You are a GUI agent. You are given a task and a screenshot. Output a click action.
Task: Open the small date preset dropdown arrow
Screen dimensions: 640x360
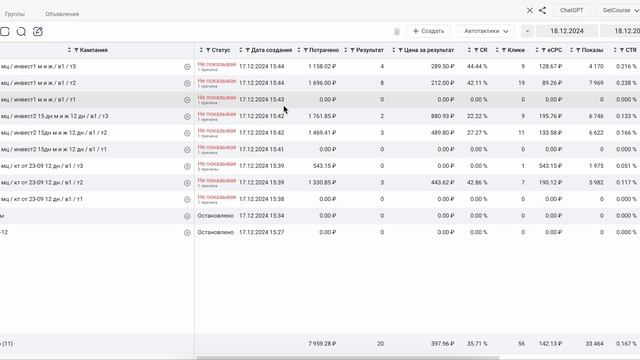click(x=527, y=31)
